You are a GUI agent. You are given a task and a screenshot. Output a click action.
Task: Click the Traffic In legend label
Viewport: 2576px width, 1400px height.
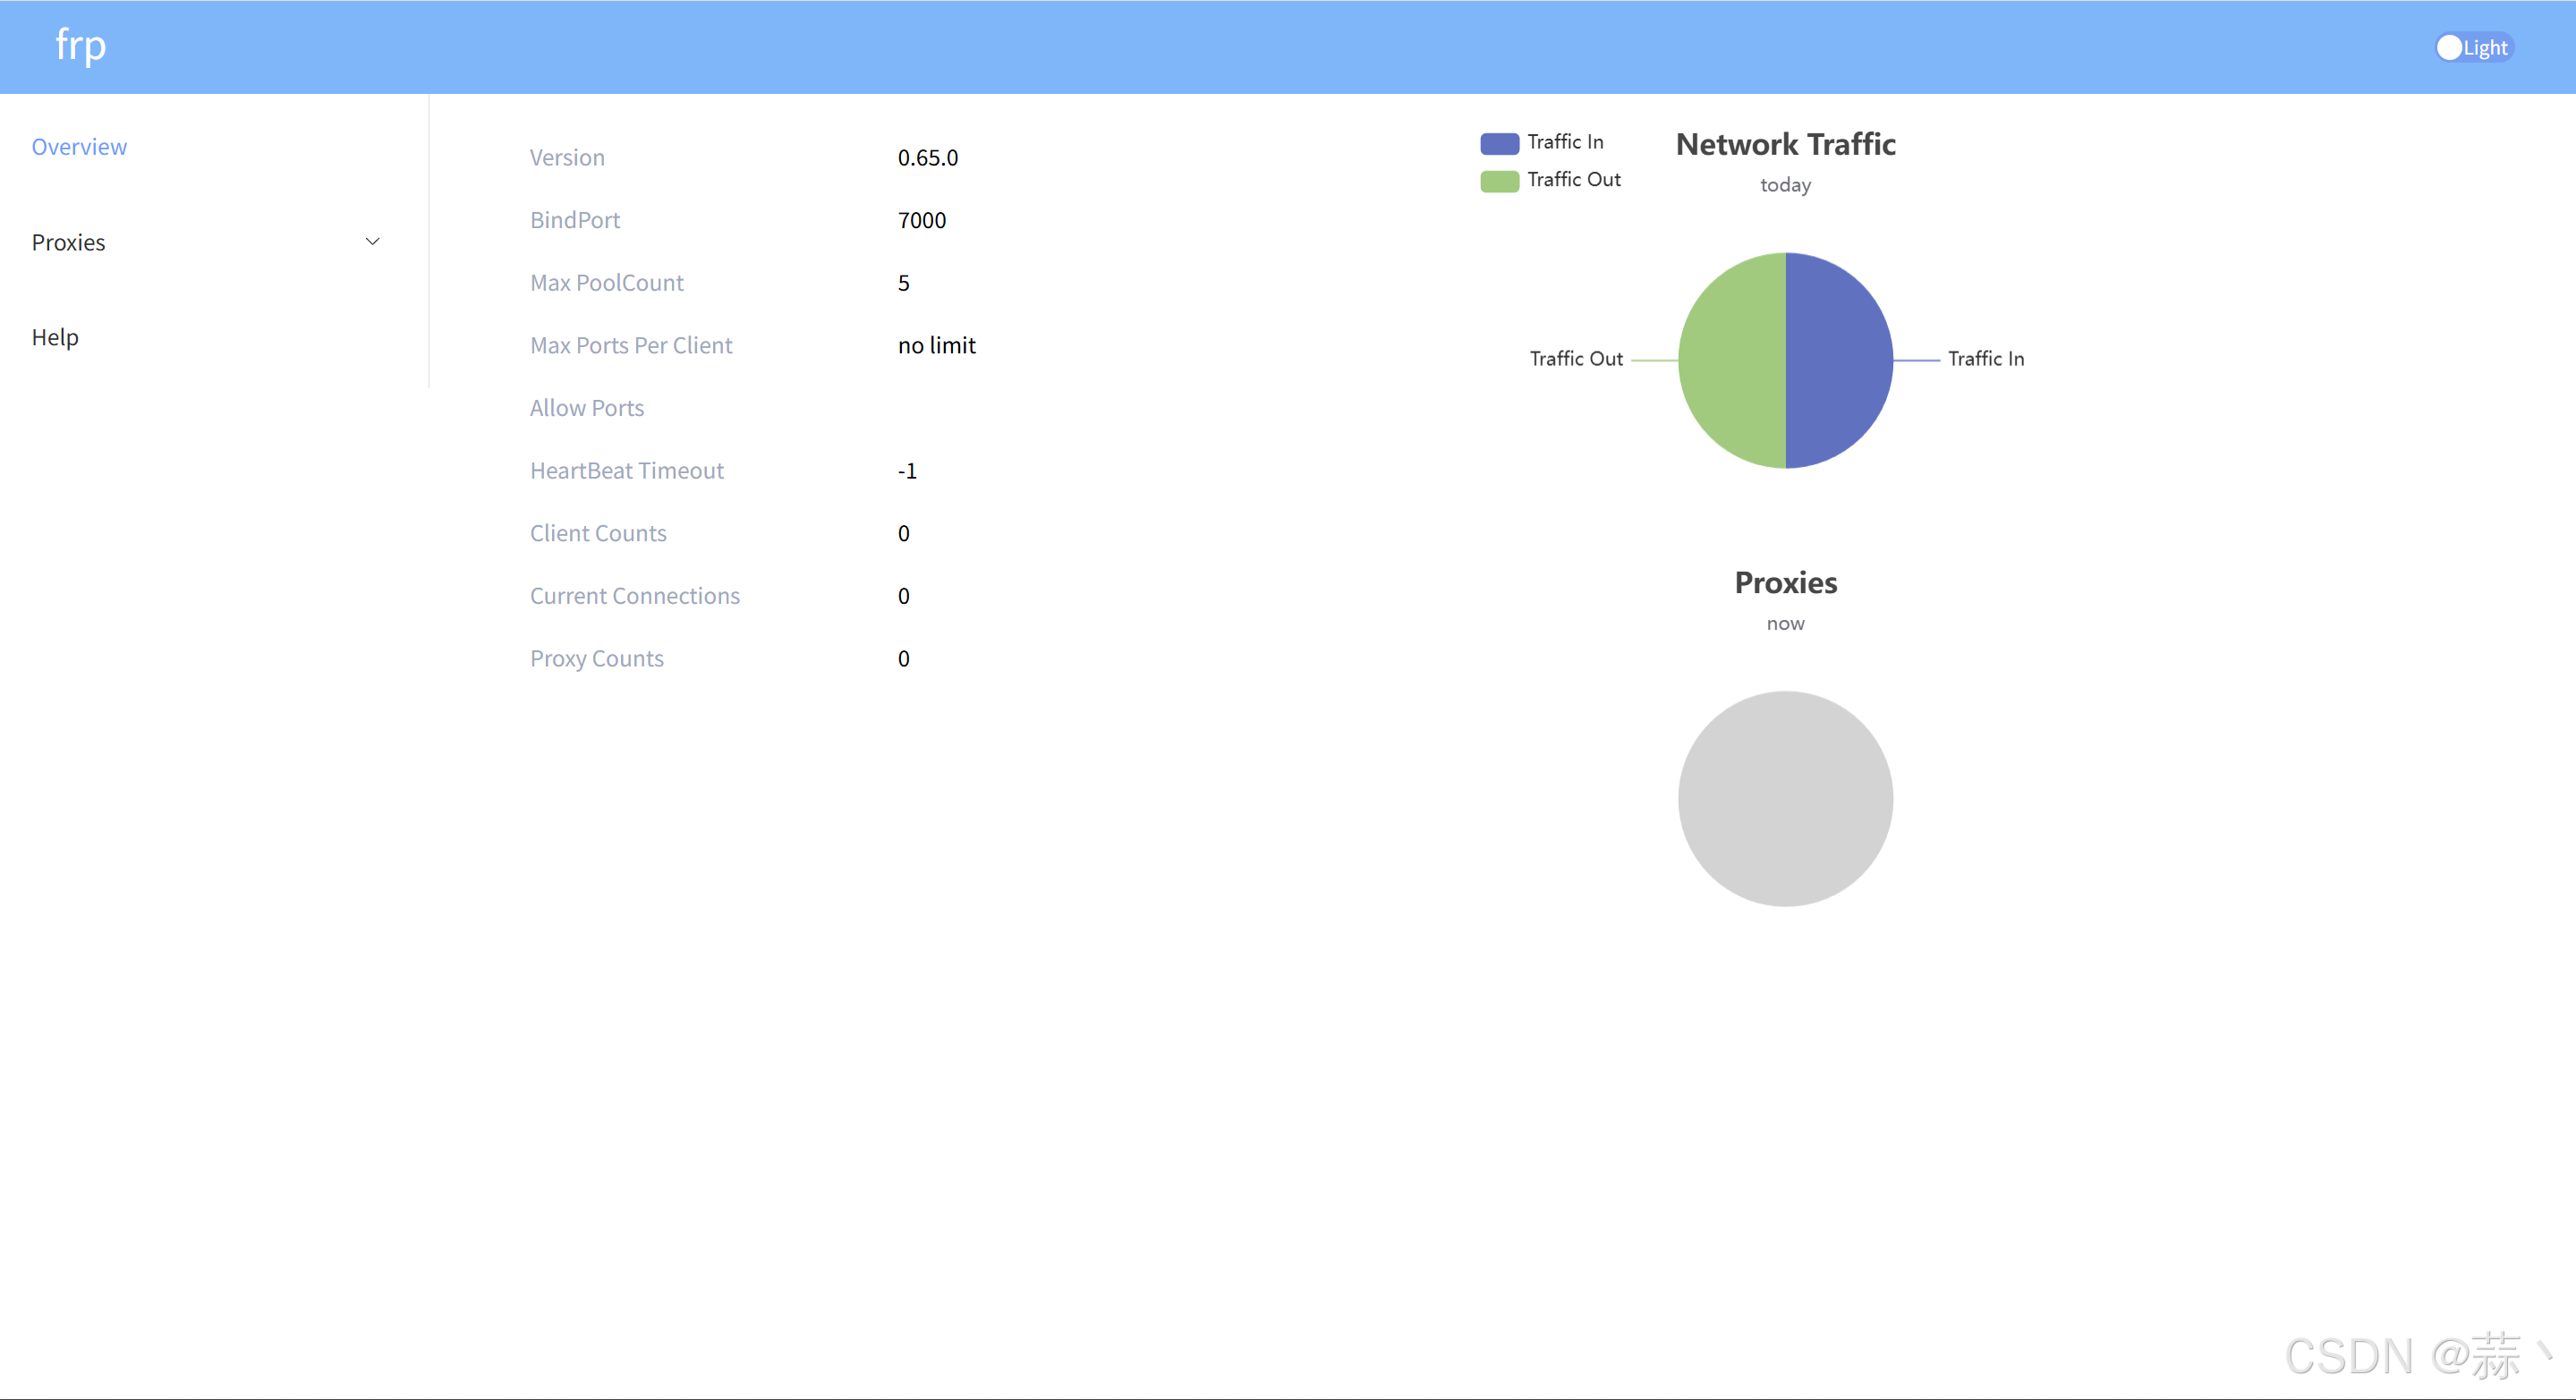(1565, 142)
